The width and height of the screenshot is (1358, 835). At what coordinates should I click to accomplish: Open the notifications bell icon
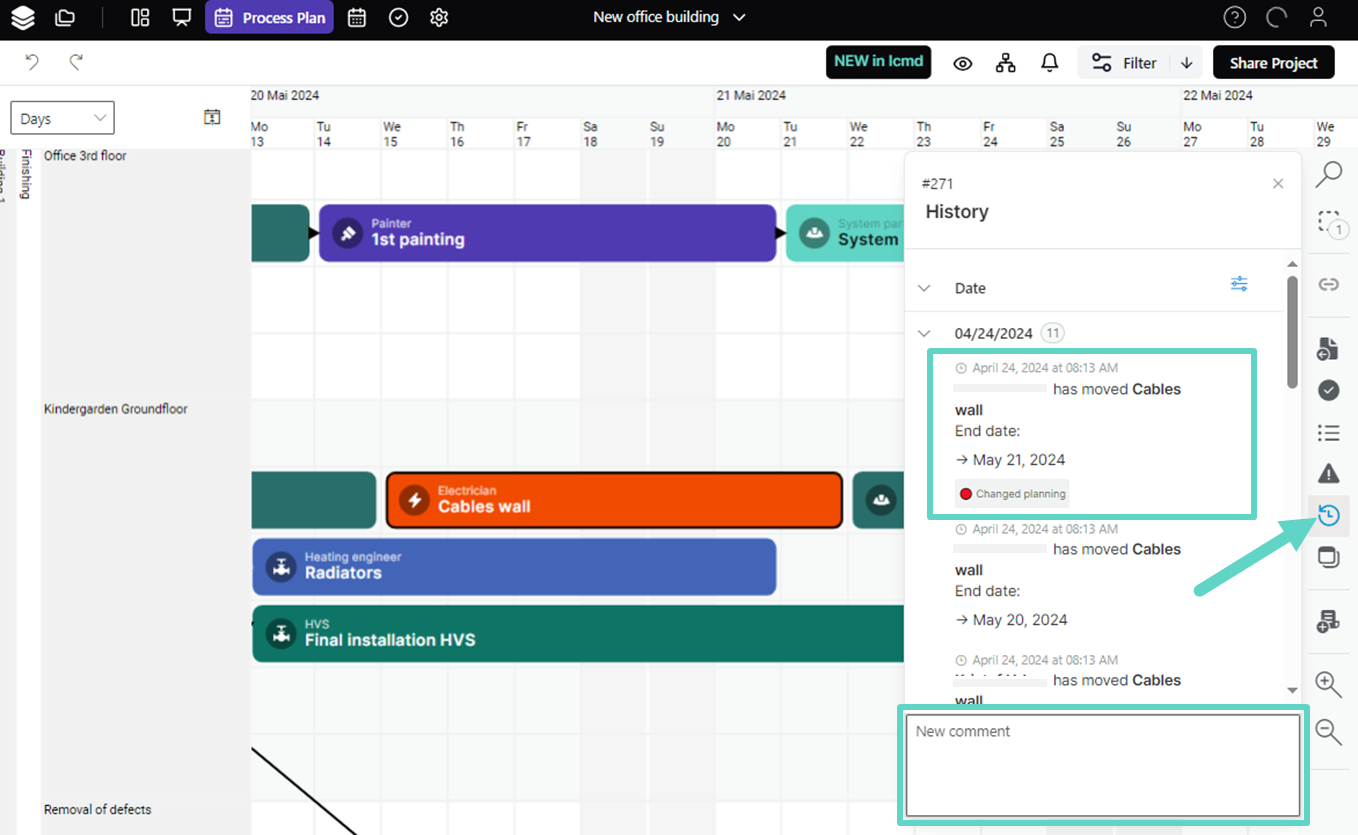1049,63
